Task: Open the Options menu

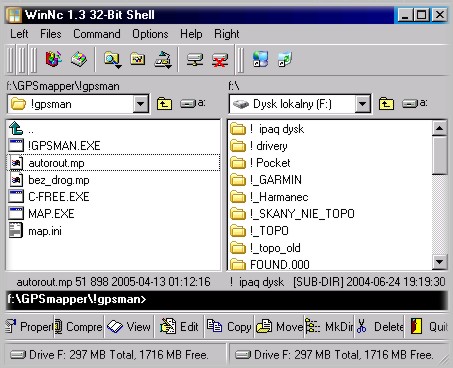Action: click(x=150, y=34)
